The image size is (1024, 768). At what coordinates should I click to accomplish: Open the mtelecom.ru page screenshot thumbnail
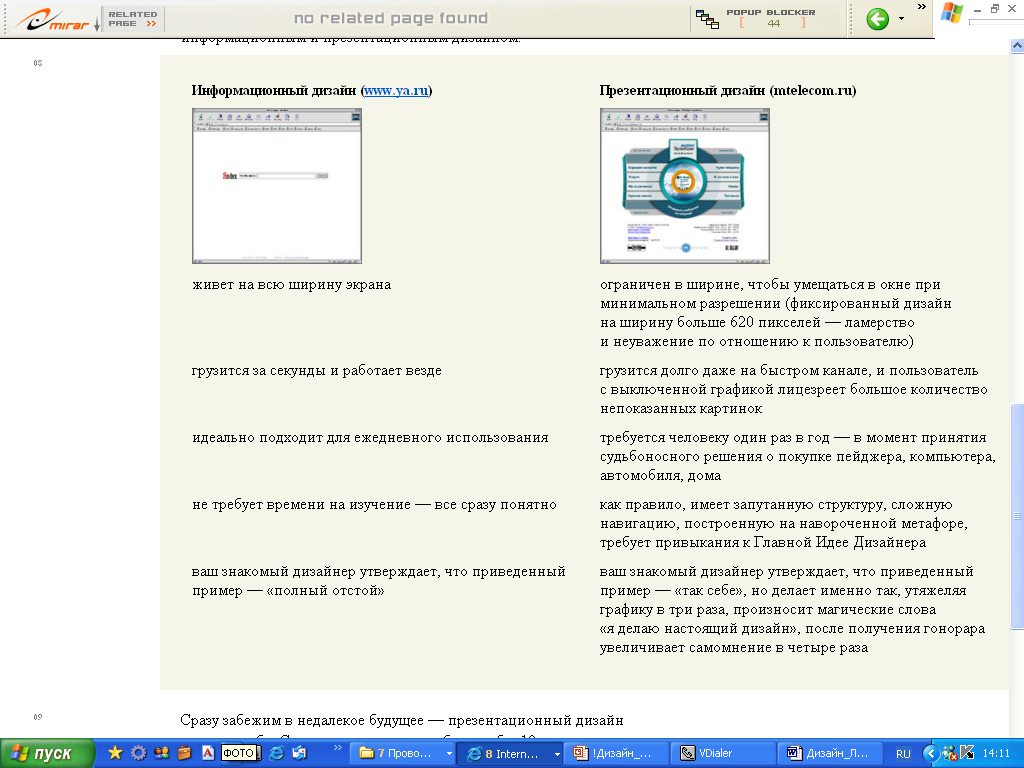684,186
